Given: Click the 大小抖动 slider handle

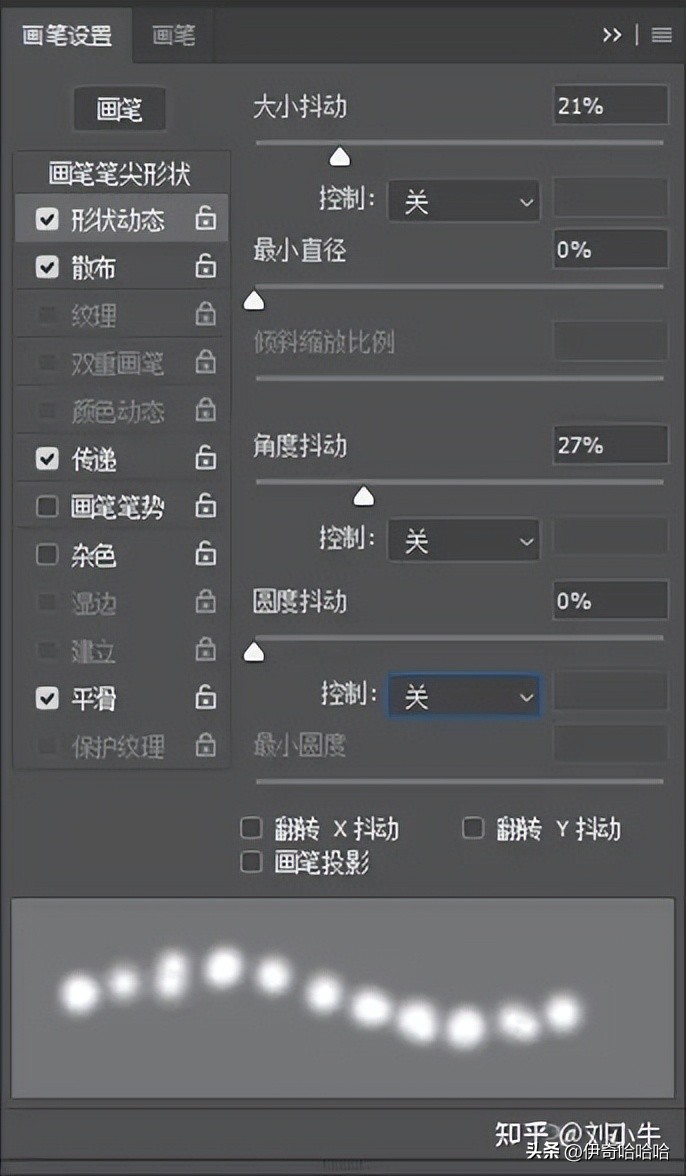Looking at the screenshot, I should (x=339, y=156).
